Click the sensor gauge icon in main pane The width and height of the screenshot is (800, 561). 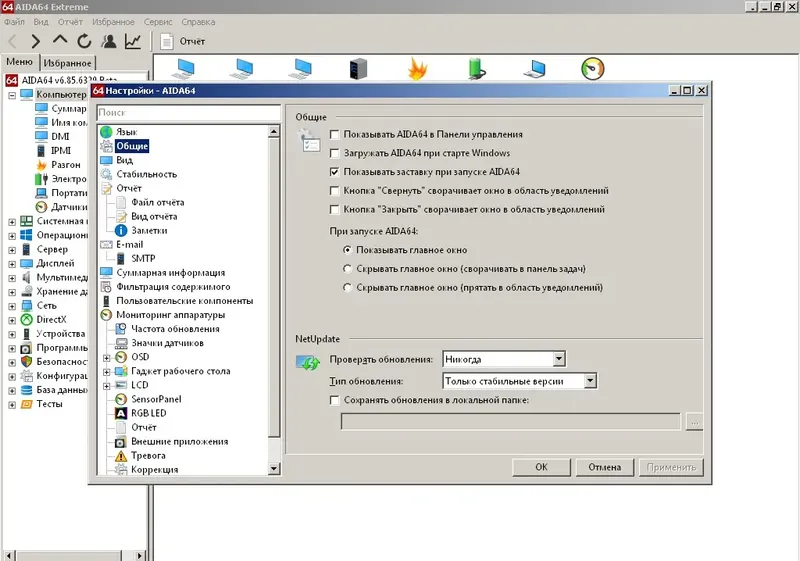(592, 68)
